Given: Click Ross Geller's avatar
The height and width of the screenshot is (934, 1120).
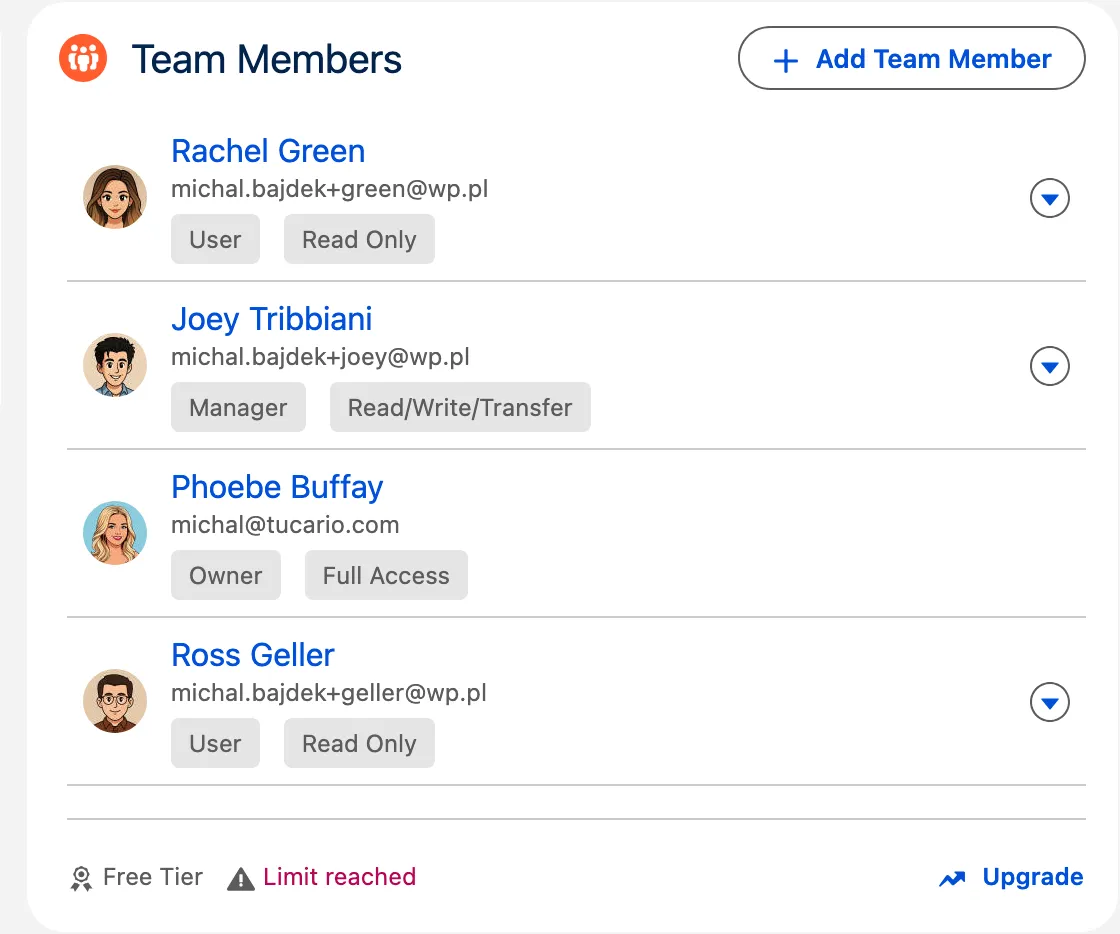Looking at the screenshot, I should pos(115,701).
